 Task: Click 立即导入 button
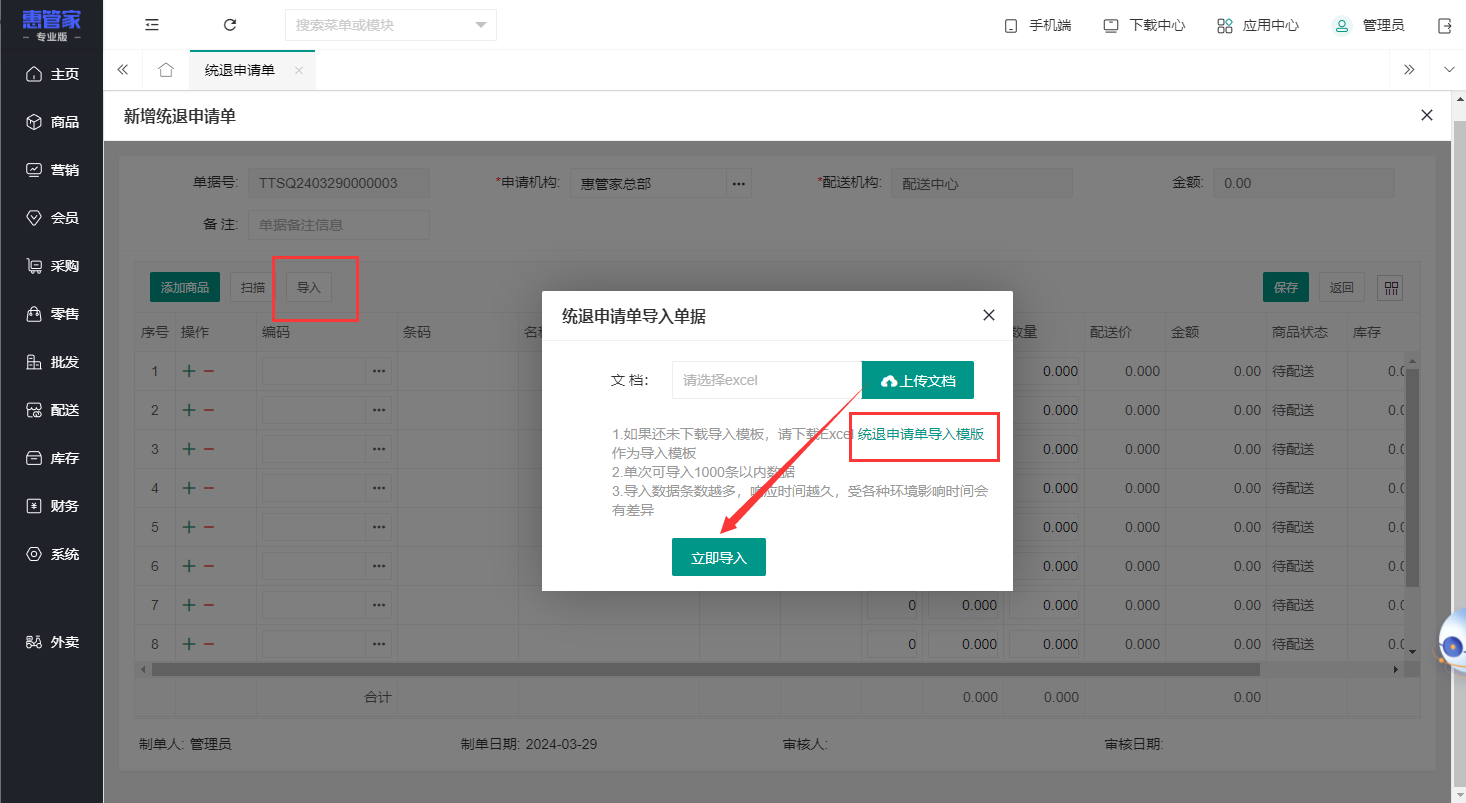click(x=719, y=557)
